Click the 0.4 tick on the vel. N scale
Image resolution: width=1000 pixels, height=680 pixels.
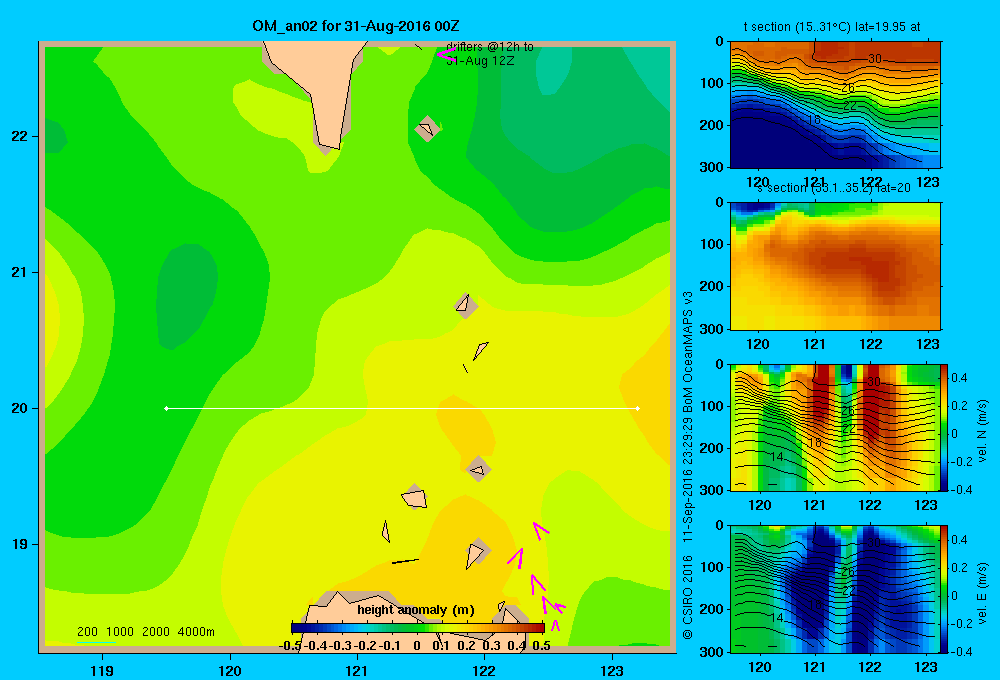click(960, 378)
